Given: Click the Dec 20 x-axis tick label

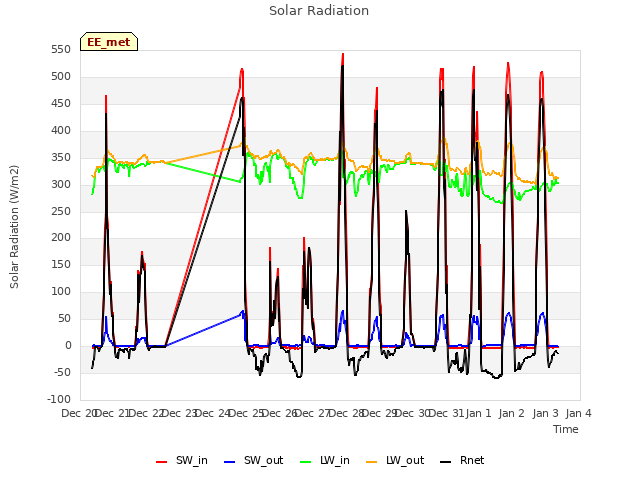Looking at the screenshot, I should [x=78, y=413].
